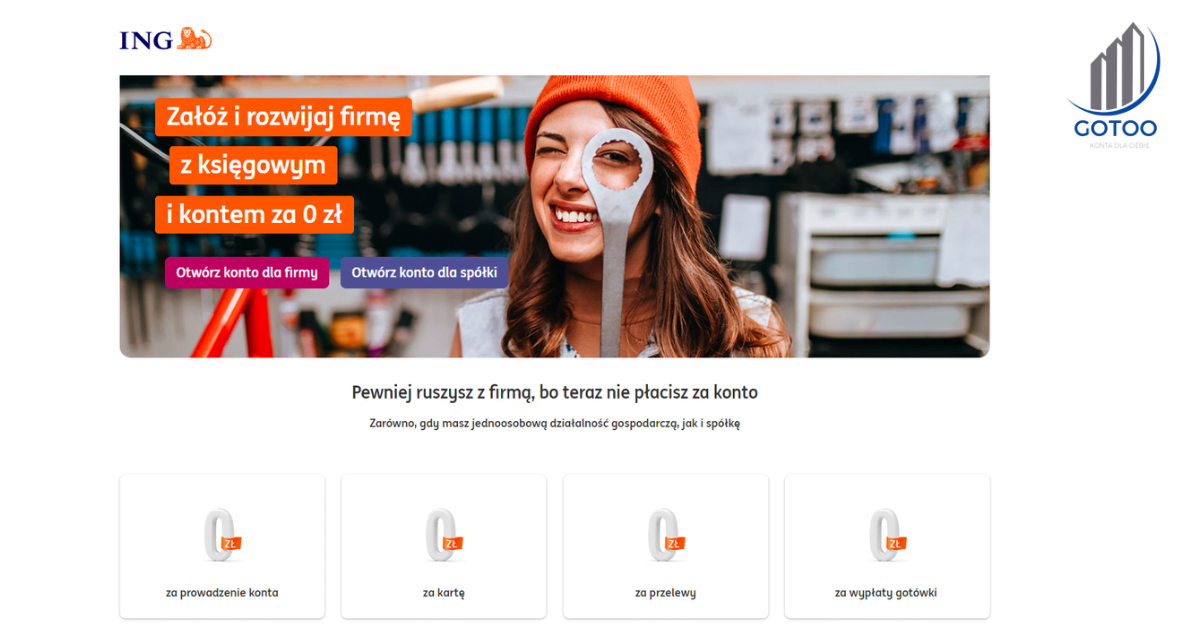
Task: Click the 0 zł icon for cash withdrawals
Action: (887, 535)
